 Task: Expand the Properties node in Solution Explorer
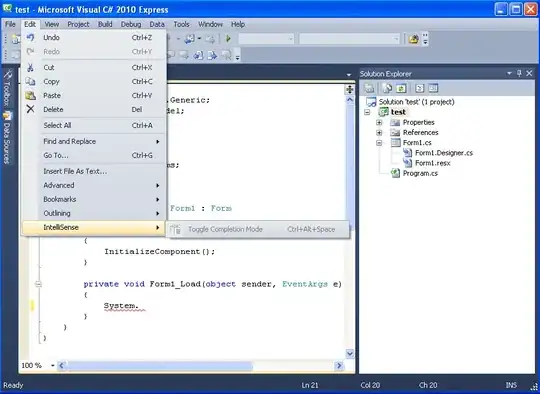[379, 123]
